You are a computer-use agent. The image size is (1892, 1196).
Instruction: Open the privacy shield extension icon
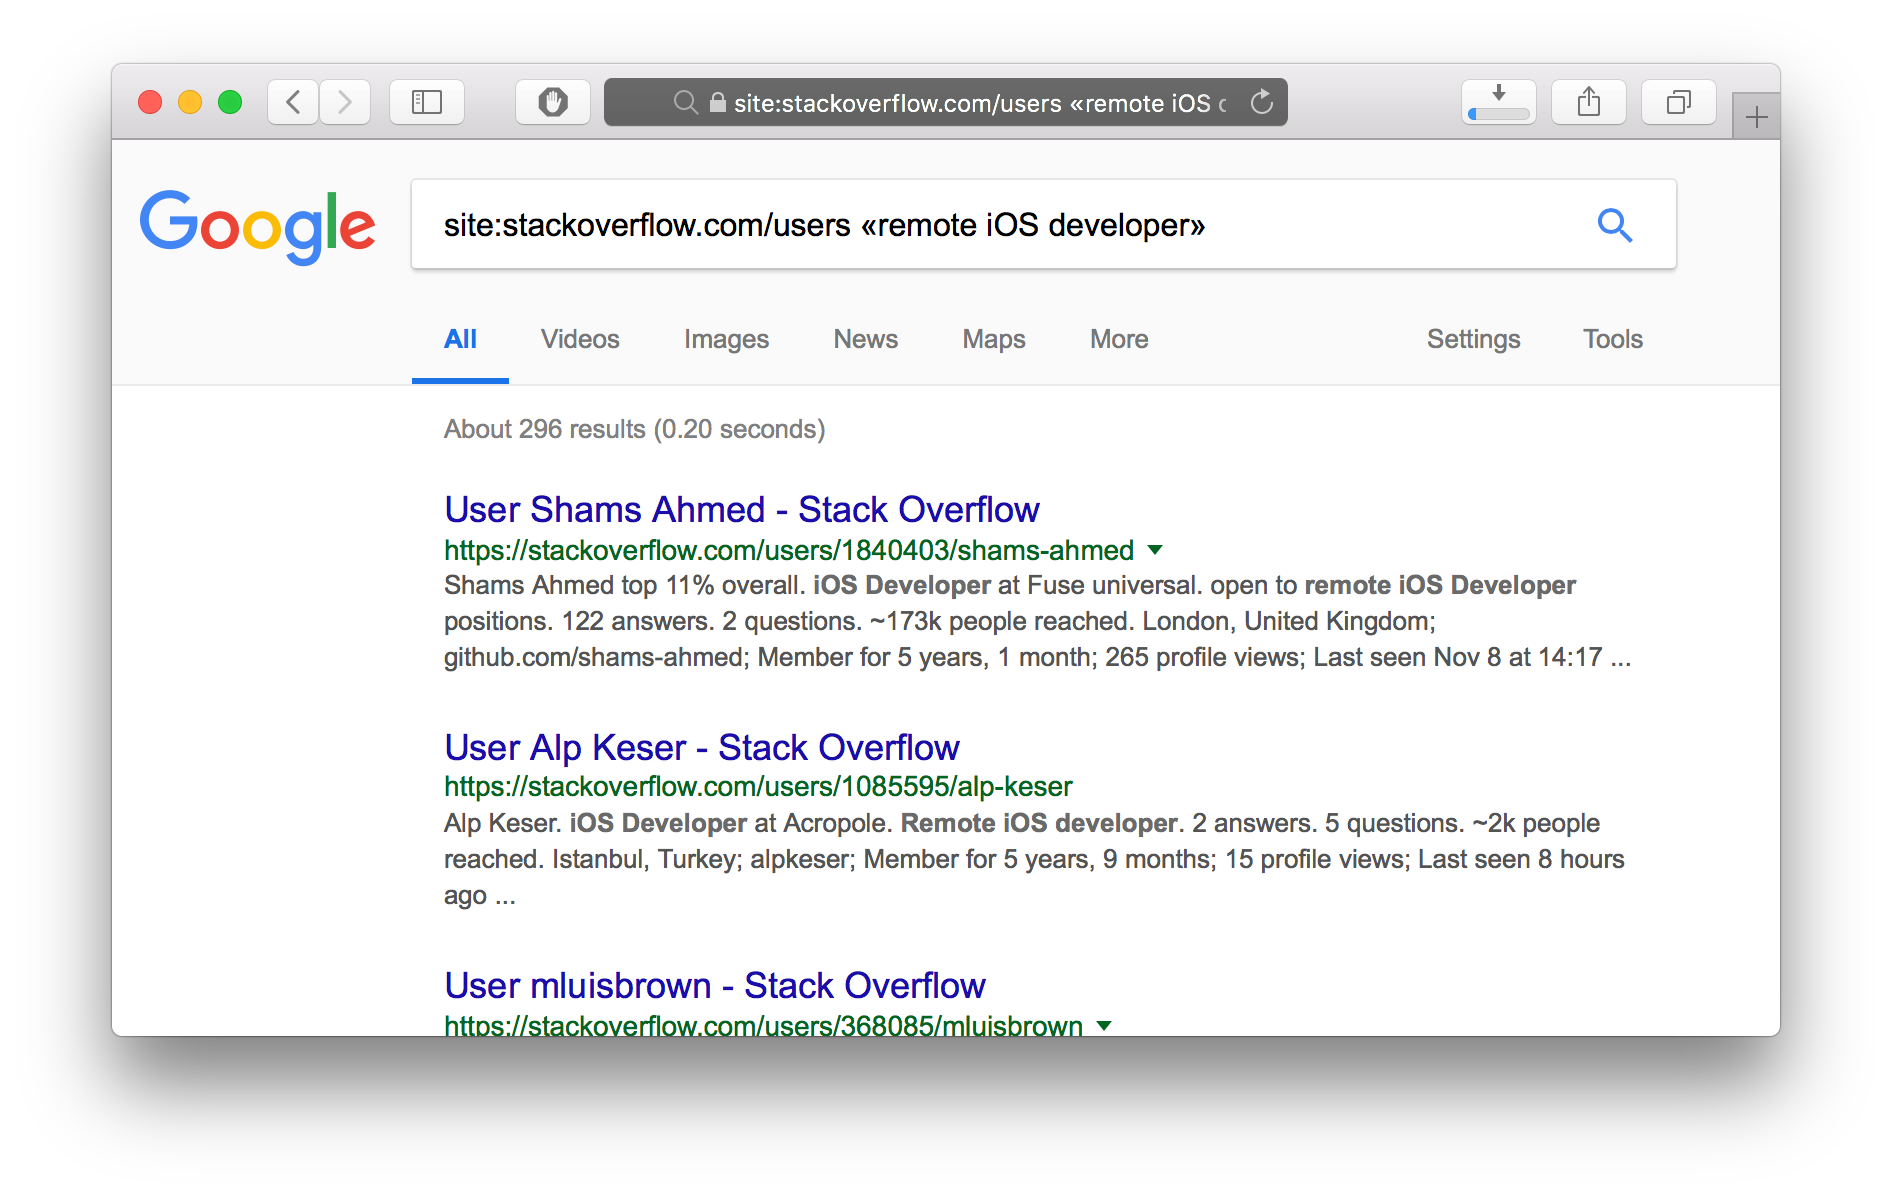pyautogui.click(x=553, y=102)
